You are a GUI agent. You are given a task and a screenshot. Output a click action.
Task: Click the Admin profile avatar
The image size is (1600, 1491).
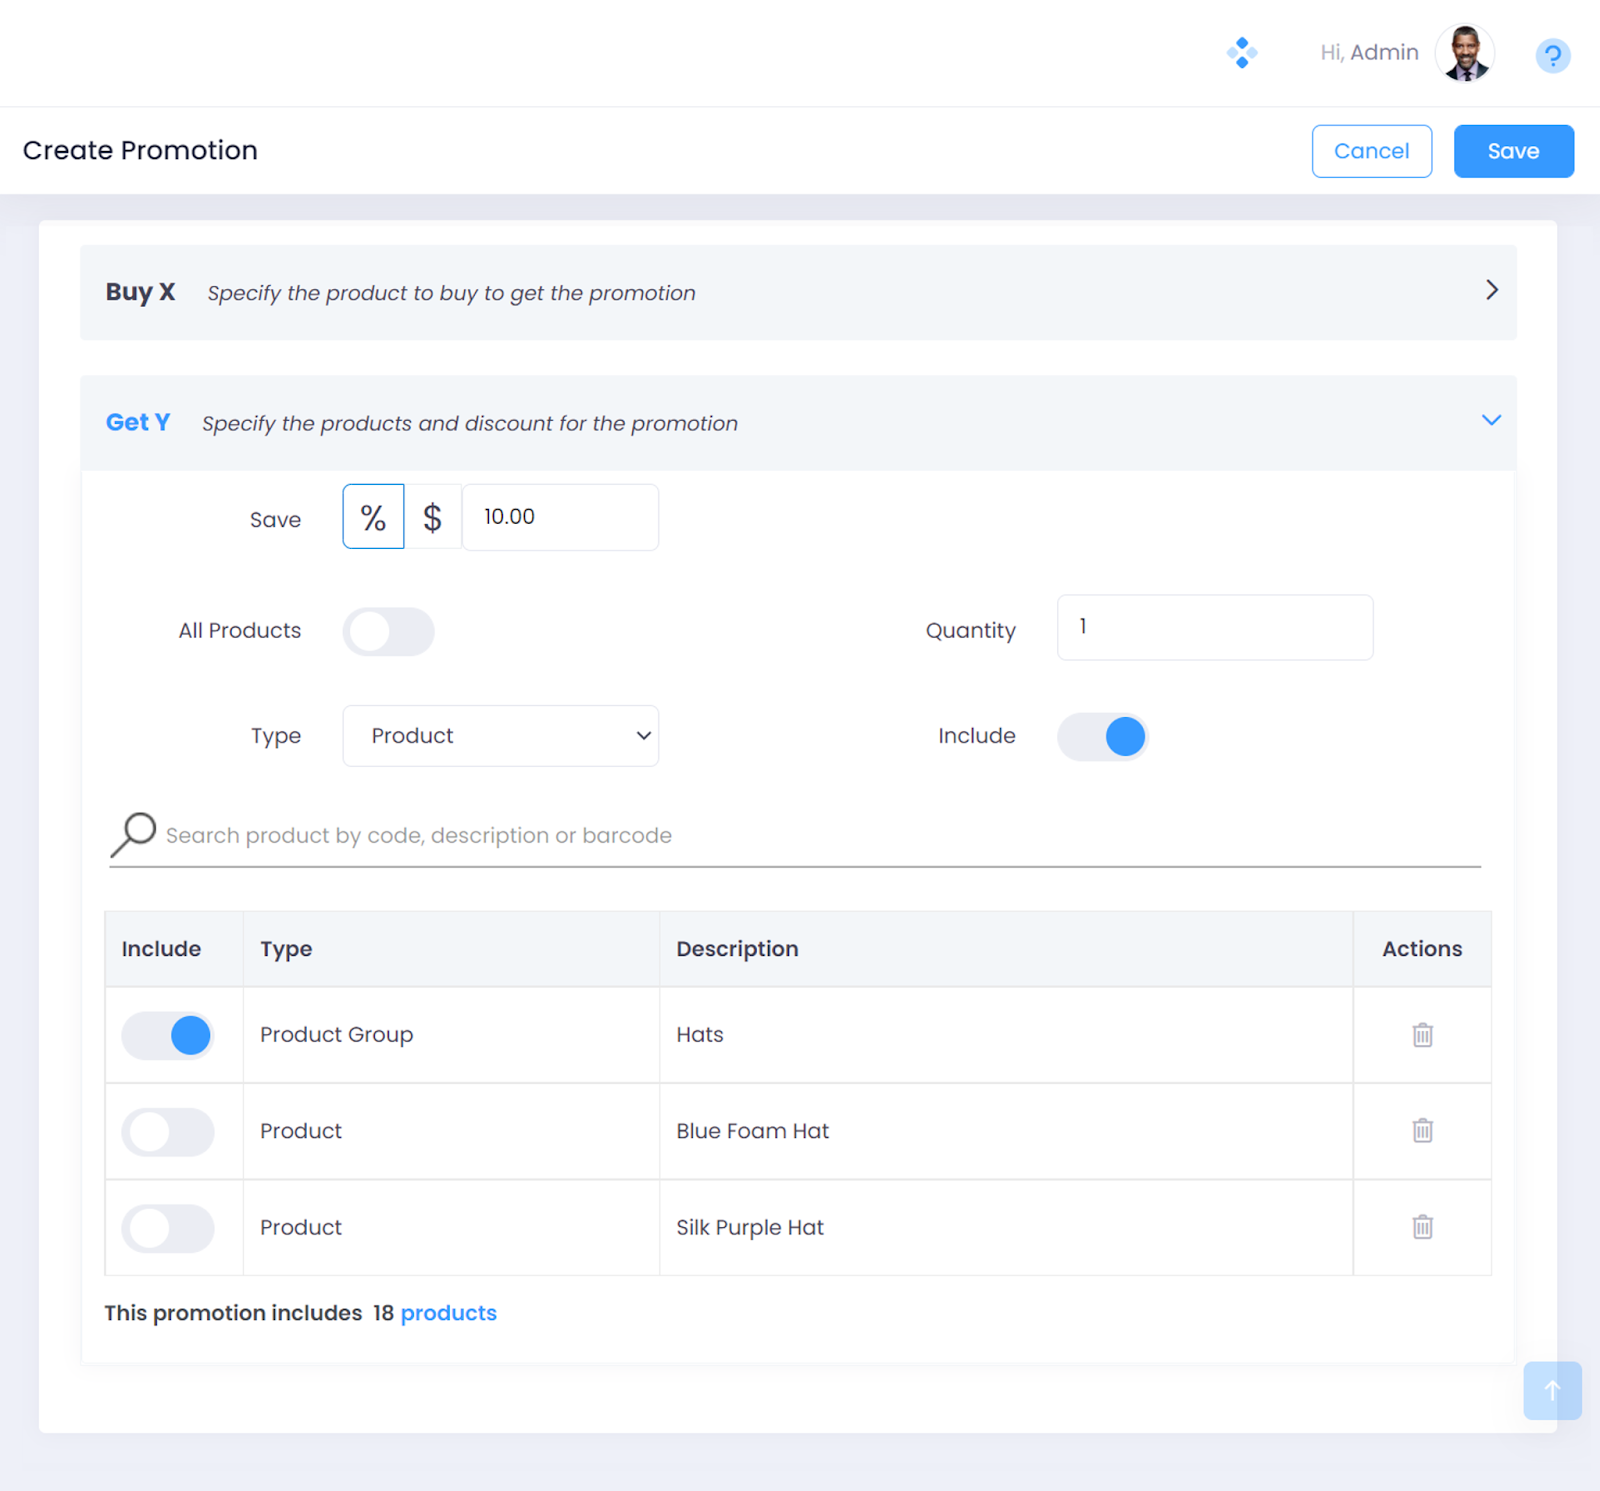click(x=1464, y=53)
